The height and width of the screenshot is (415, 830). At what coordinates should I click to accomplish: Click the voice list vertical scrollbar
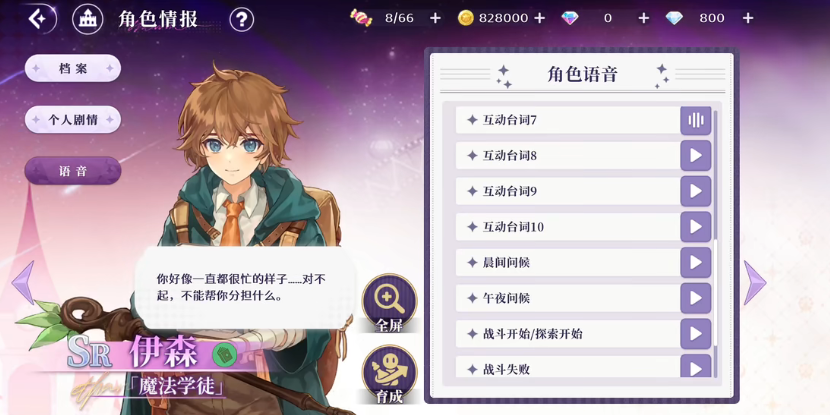716,243
